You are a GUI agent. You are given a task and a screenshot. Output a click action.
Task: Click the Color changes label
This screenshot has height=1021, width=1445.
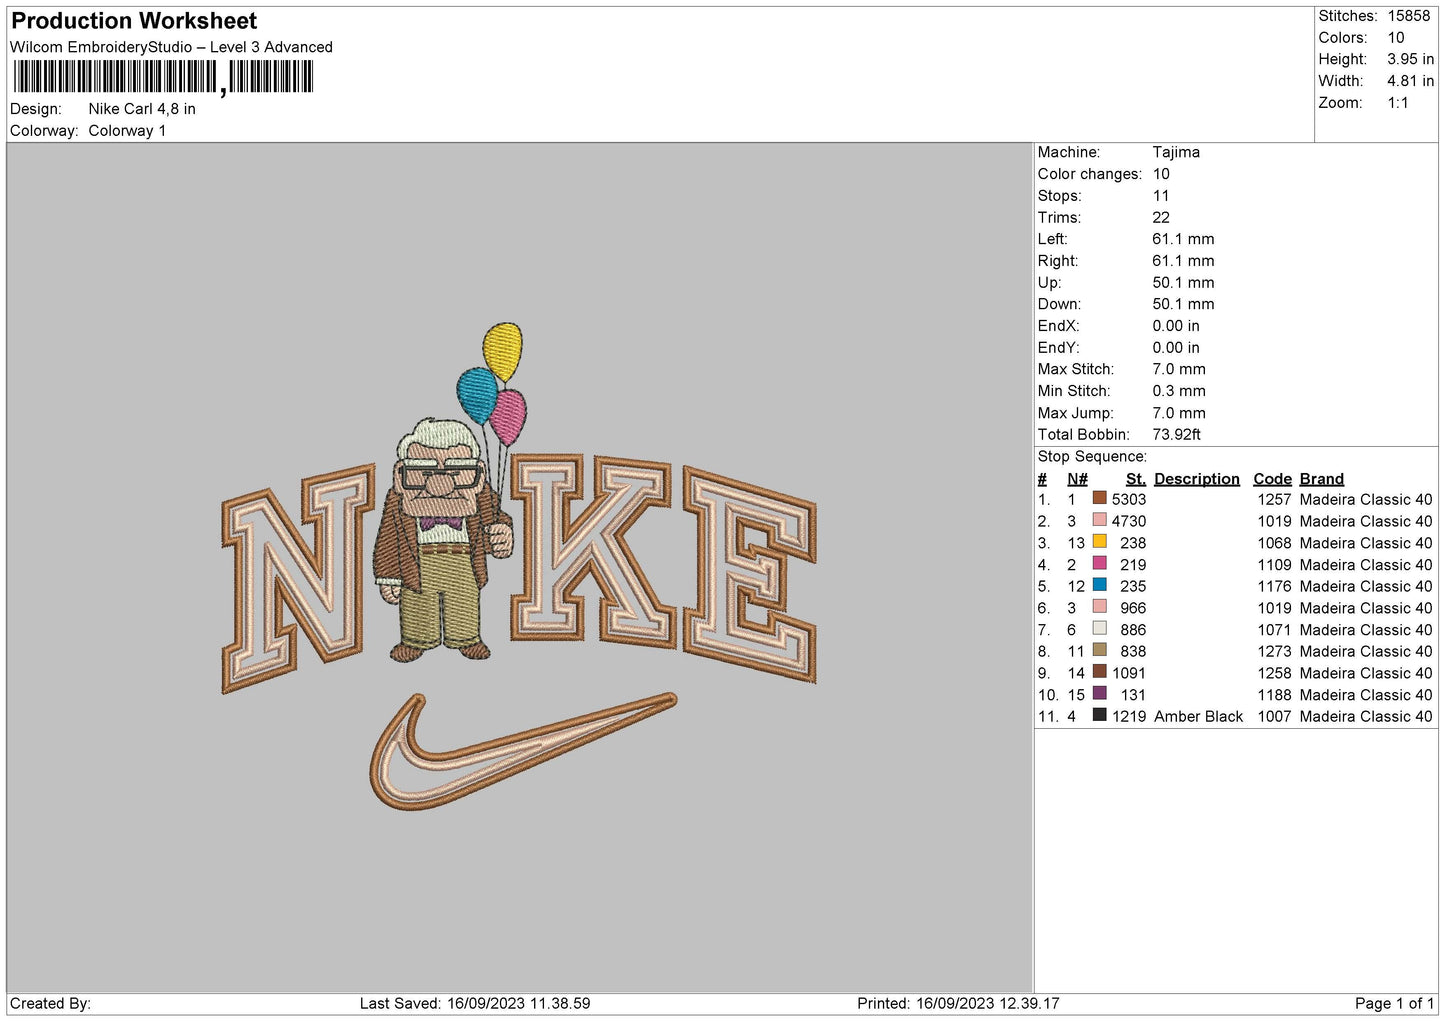(x=1089, y=174)
